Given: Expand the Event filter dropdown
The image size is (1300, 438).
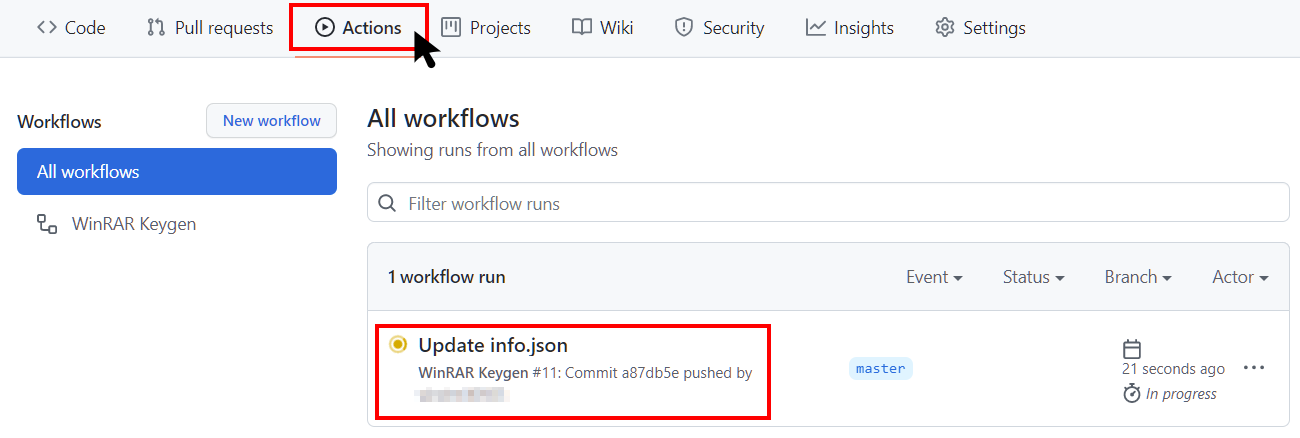Looking at the screenshot, I should coord(934,277).
